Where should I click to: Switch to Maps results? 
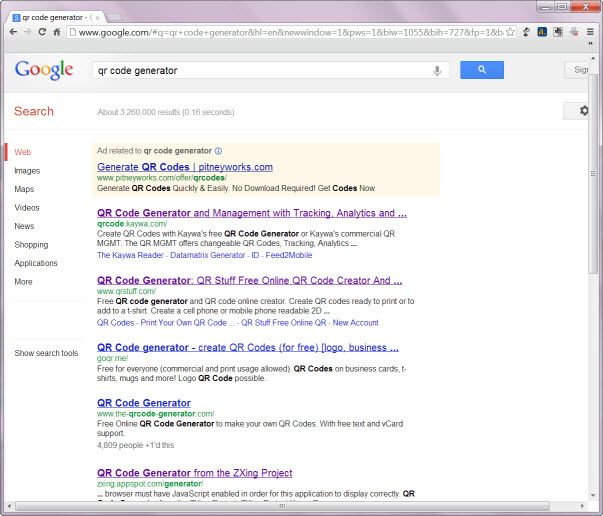24,189
